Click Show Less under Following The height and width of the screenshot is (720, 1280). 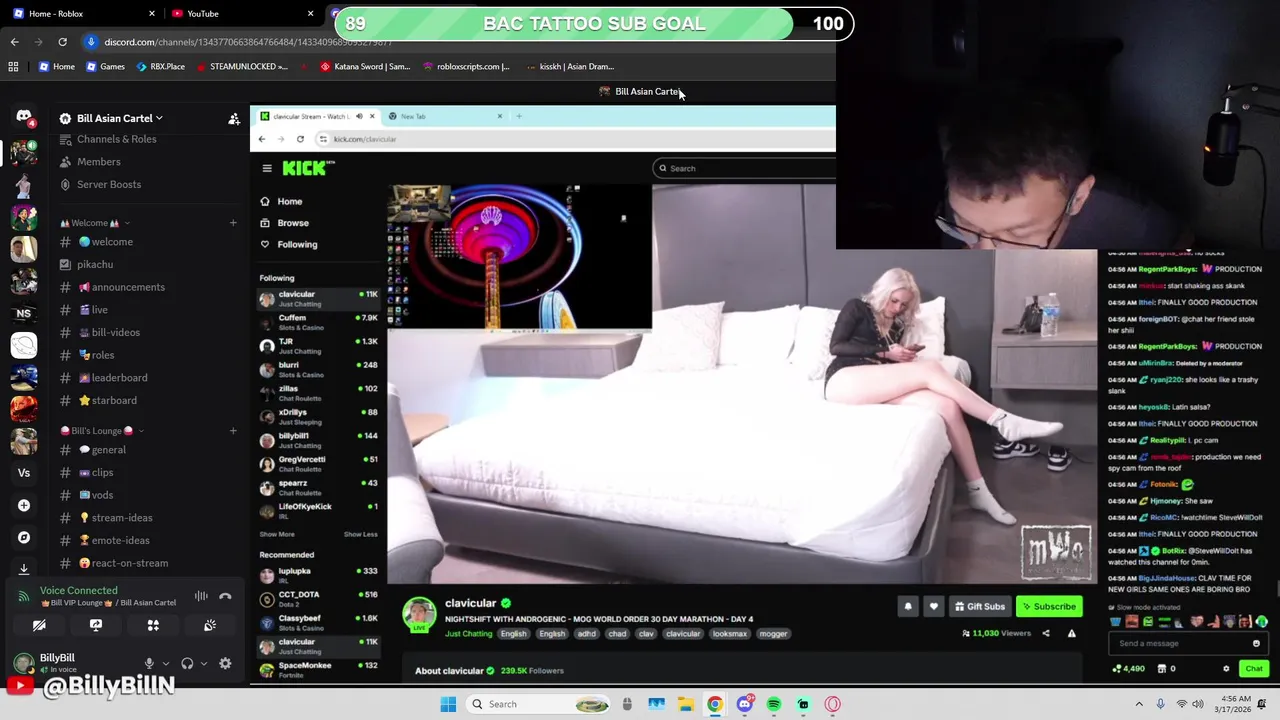point(361,534)
